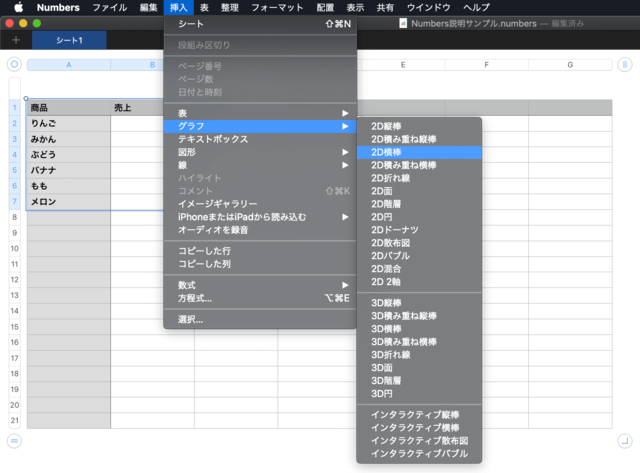The width and height of the screenshot is (640, 473).
Task: Expand iPhoneまたはiPadから読み込む submenu
Action: (x=260, y=217)
